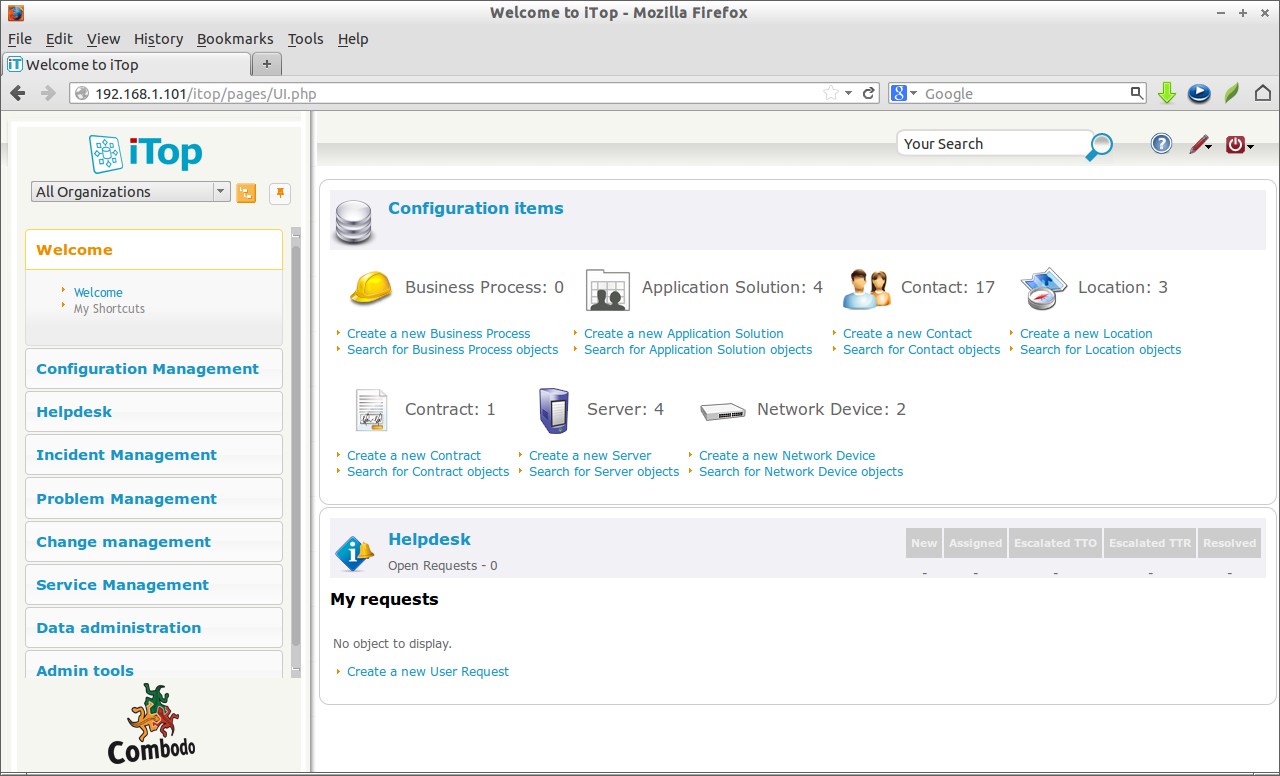Click the Business Process hard hat icon

(370, 288)
